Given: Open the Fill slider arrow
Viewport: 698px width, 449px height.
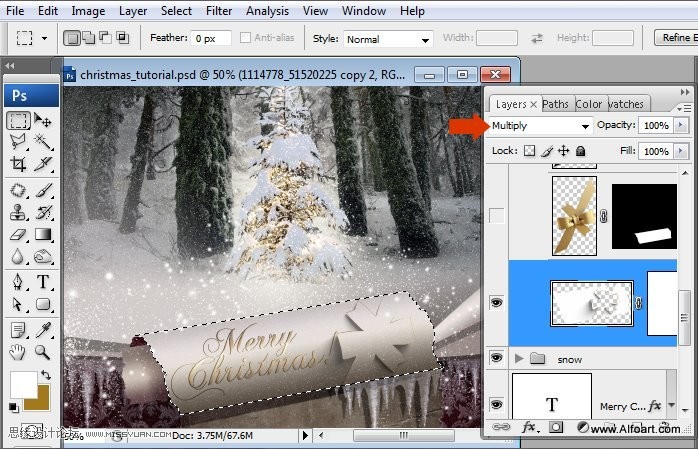Looking at the screenshot, I should pyautogui.click(x=681, y=151).
